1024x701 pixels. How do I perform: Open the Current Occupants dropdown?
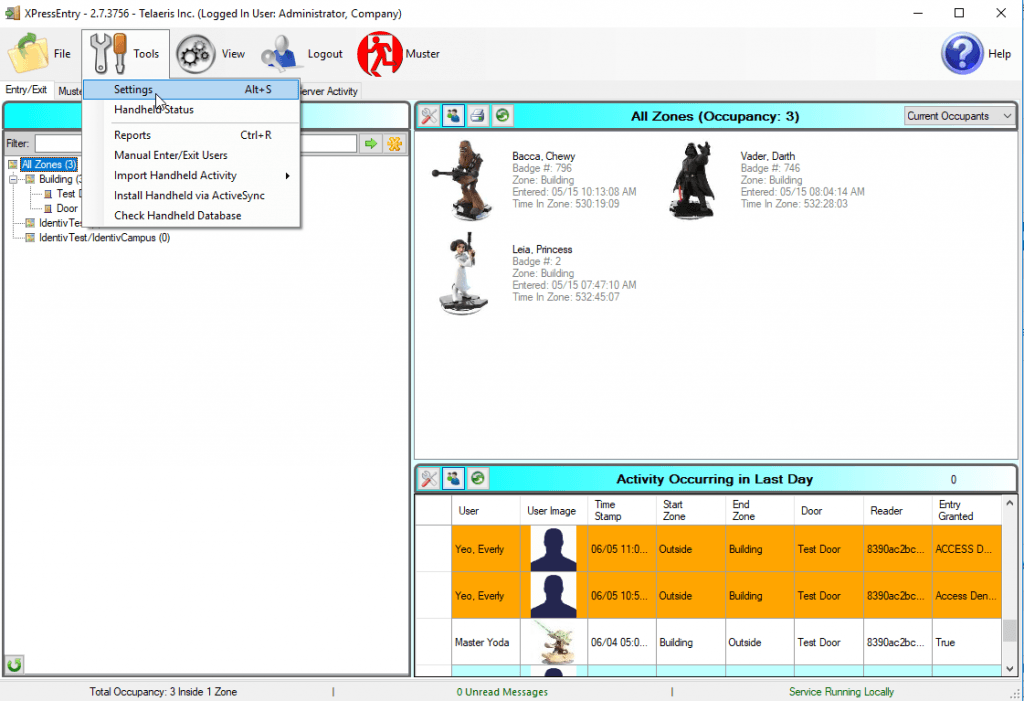[x=959, y=116]
